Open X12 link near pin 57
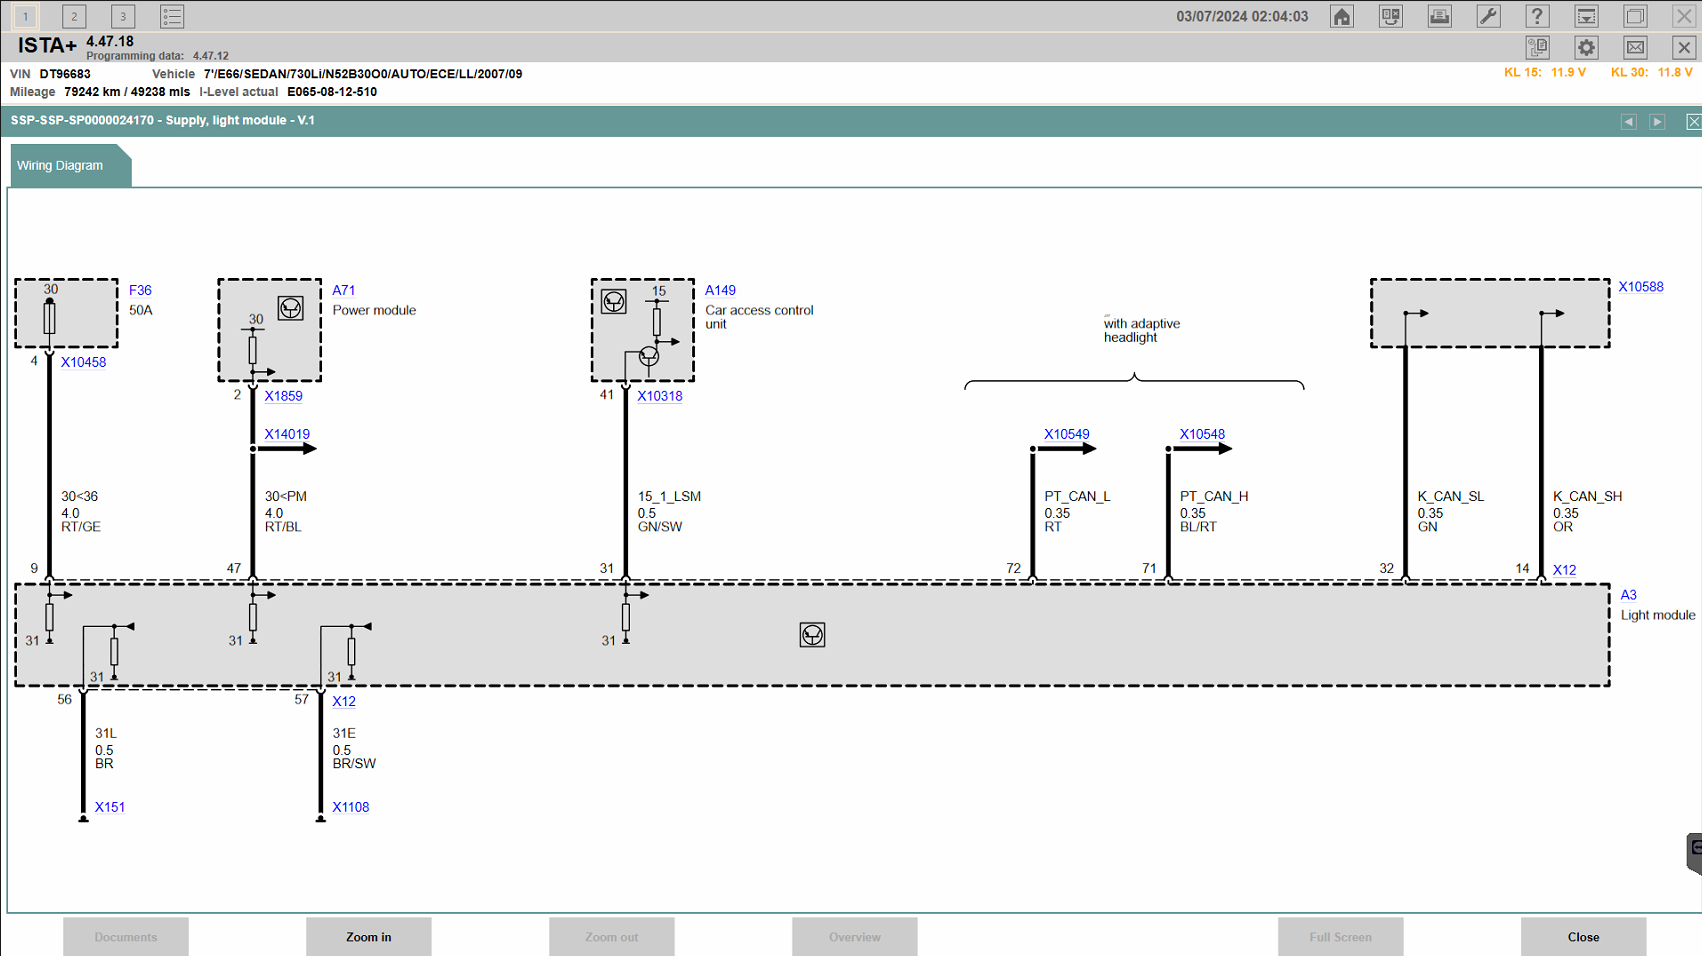Screen dimensions: 1702x956 click(x=344, y=701)
